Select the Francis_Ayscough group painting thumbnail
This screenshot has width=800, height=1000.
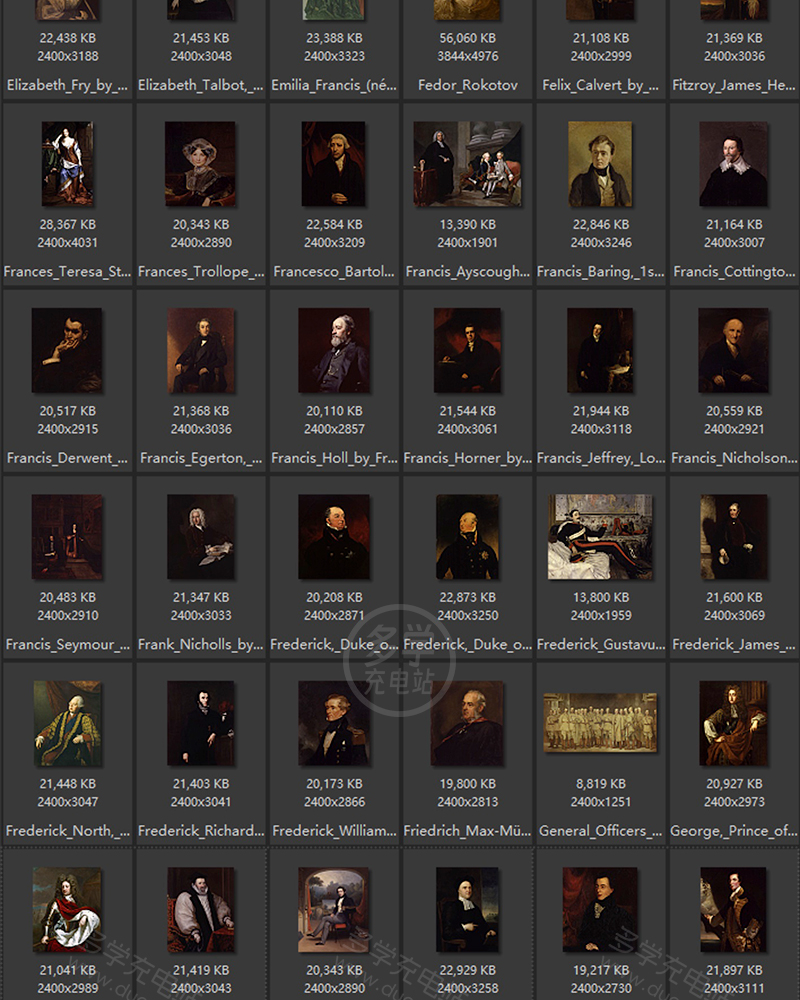pos(467,164)
